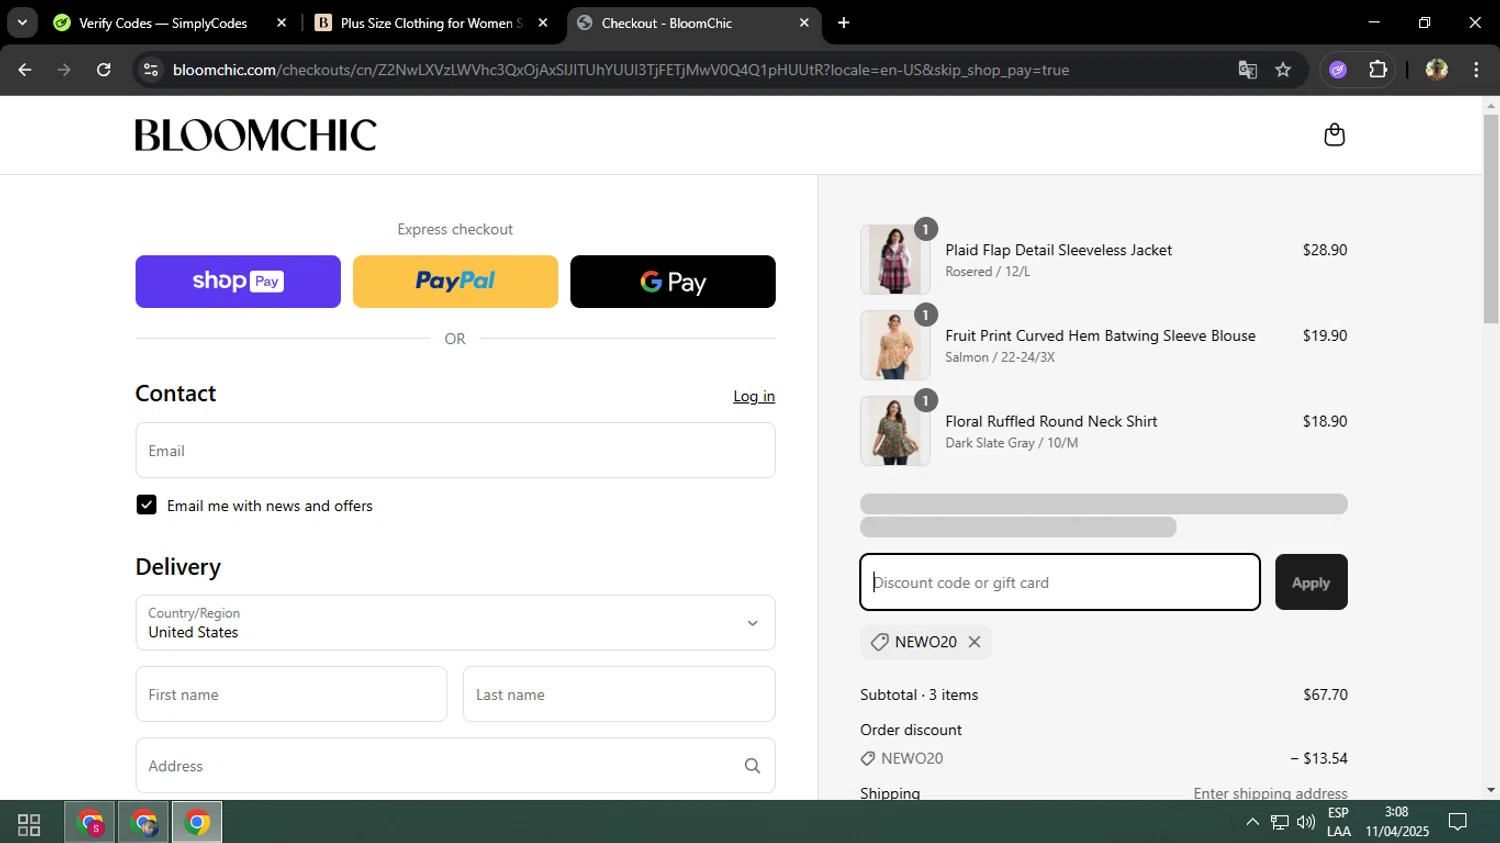Screen dimensions: 1500x843
Task: Close the Plus Size Clothing tab
Action: coord(543,23)
